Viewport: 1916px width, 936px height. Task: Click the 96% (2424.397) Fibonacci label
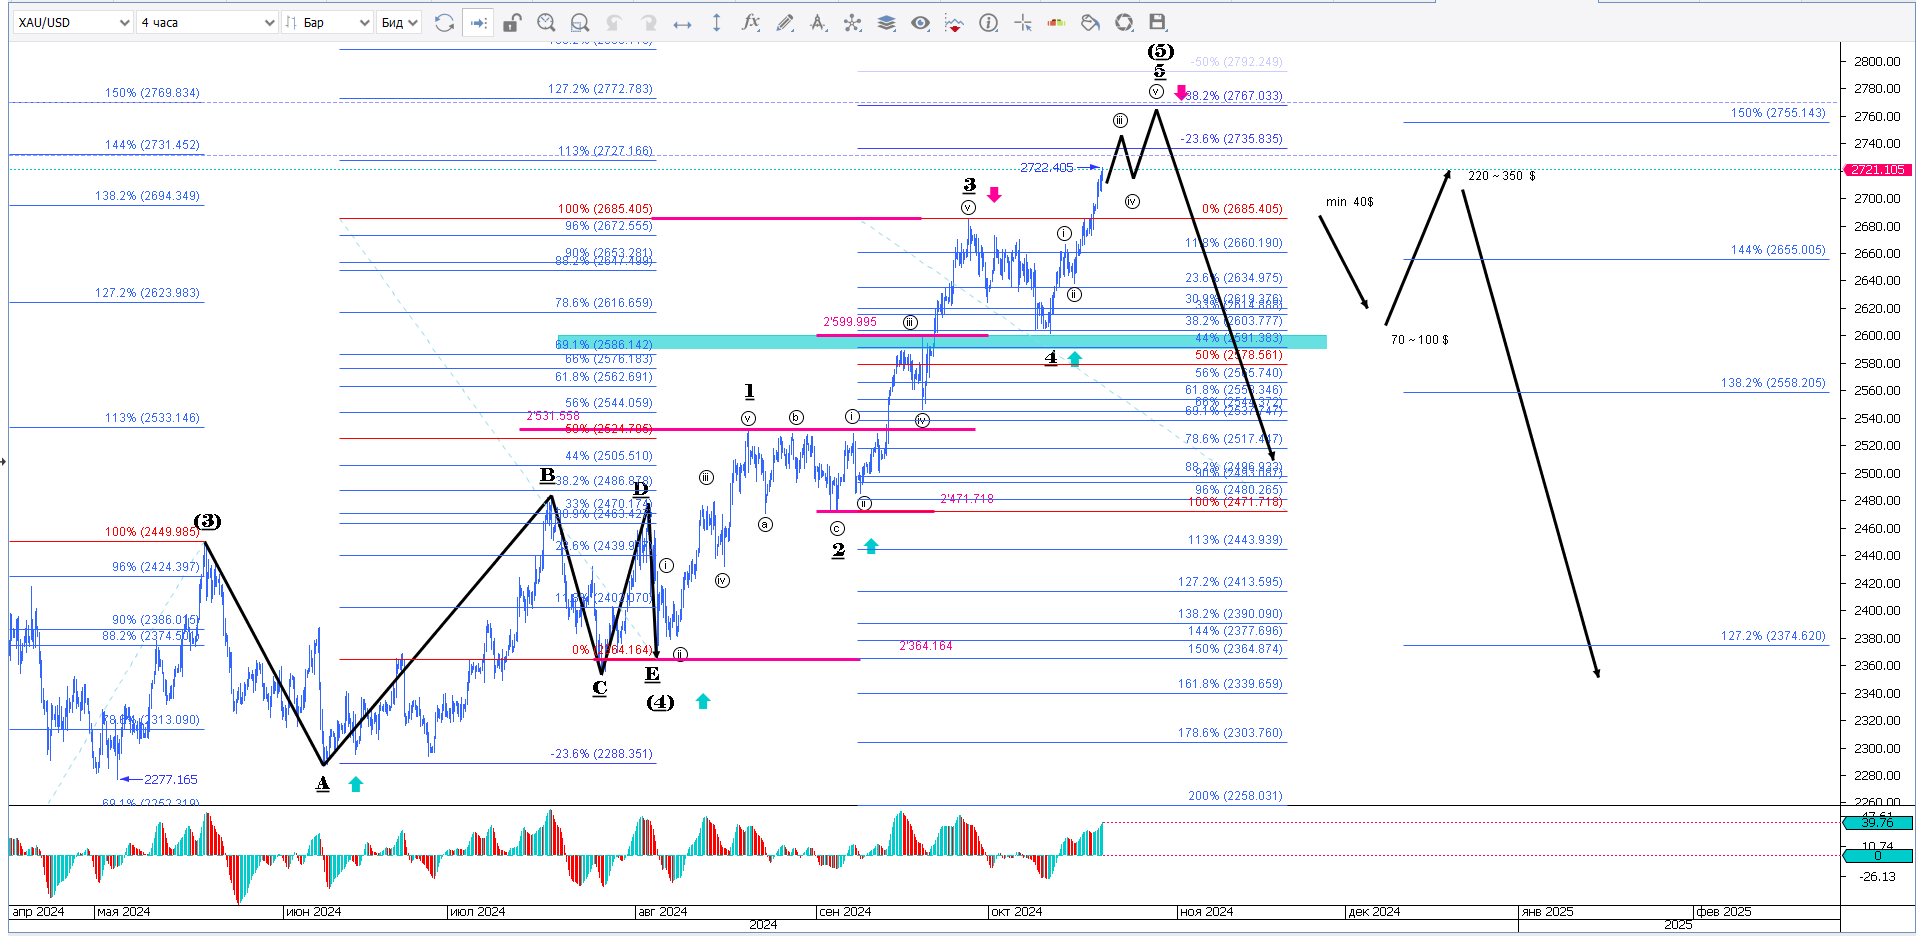[155, 567]
